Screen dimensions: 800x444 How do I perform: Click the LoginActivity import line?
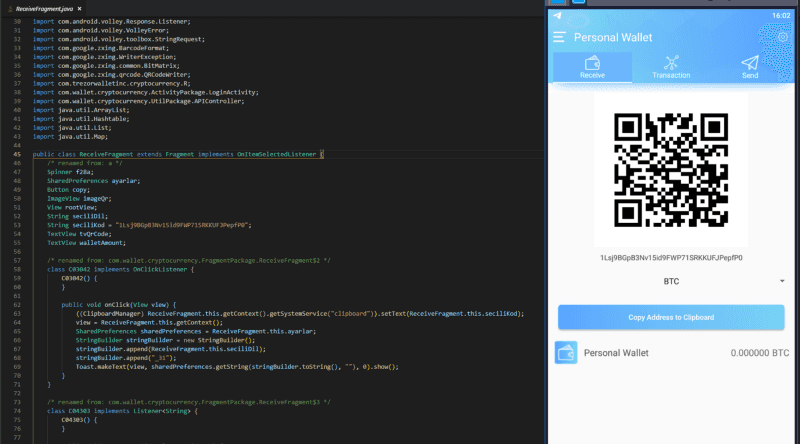(146, 92)
